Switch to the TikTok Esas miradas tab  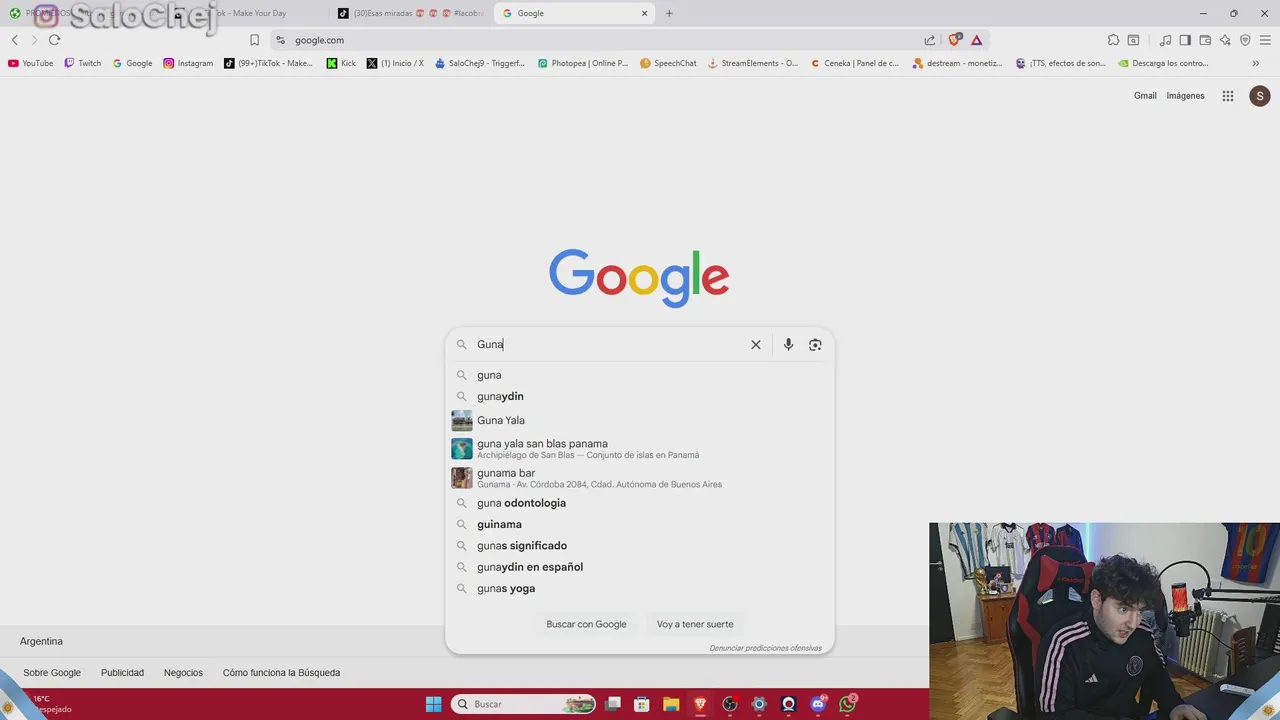click(410, 13)
